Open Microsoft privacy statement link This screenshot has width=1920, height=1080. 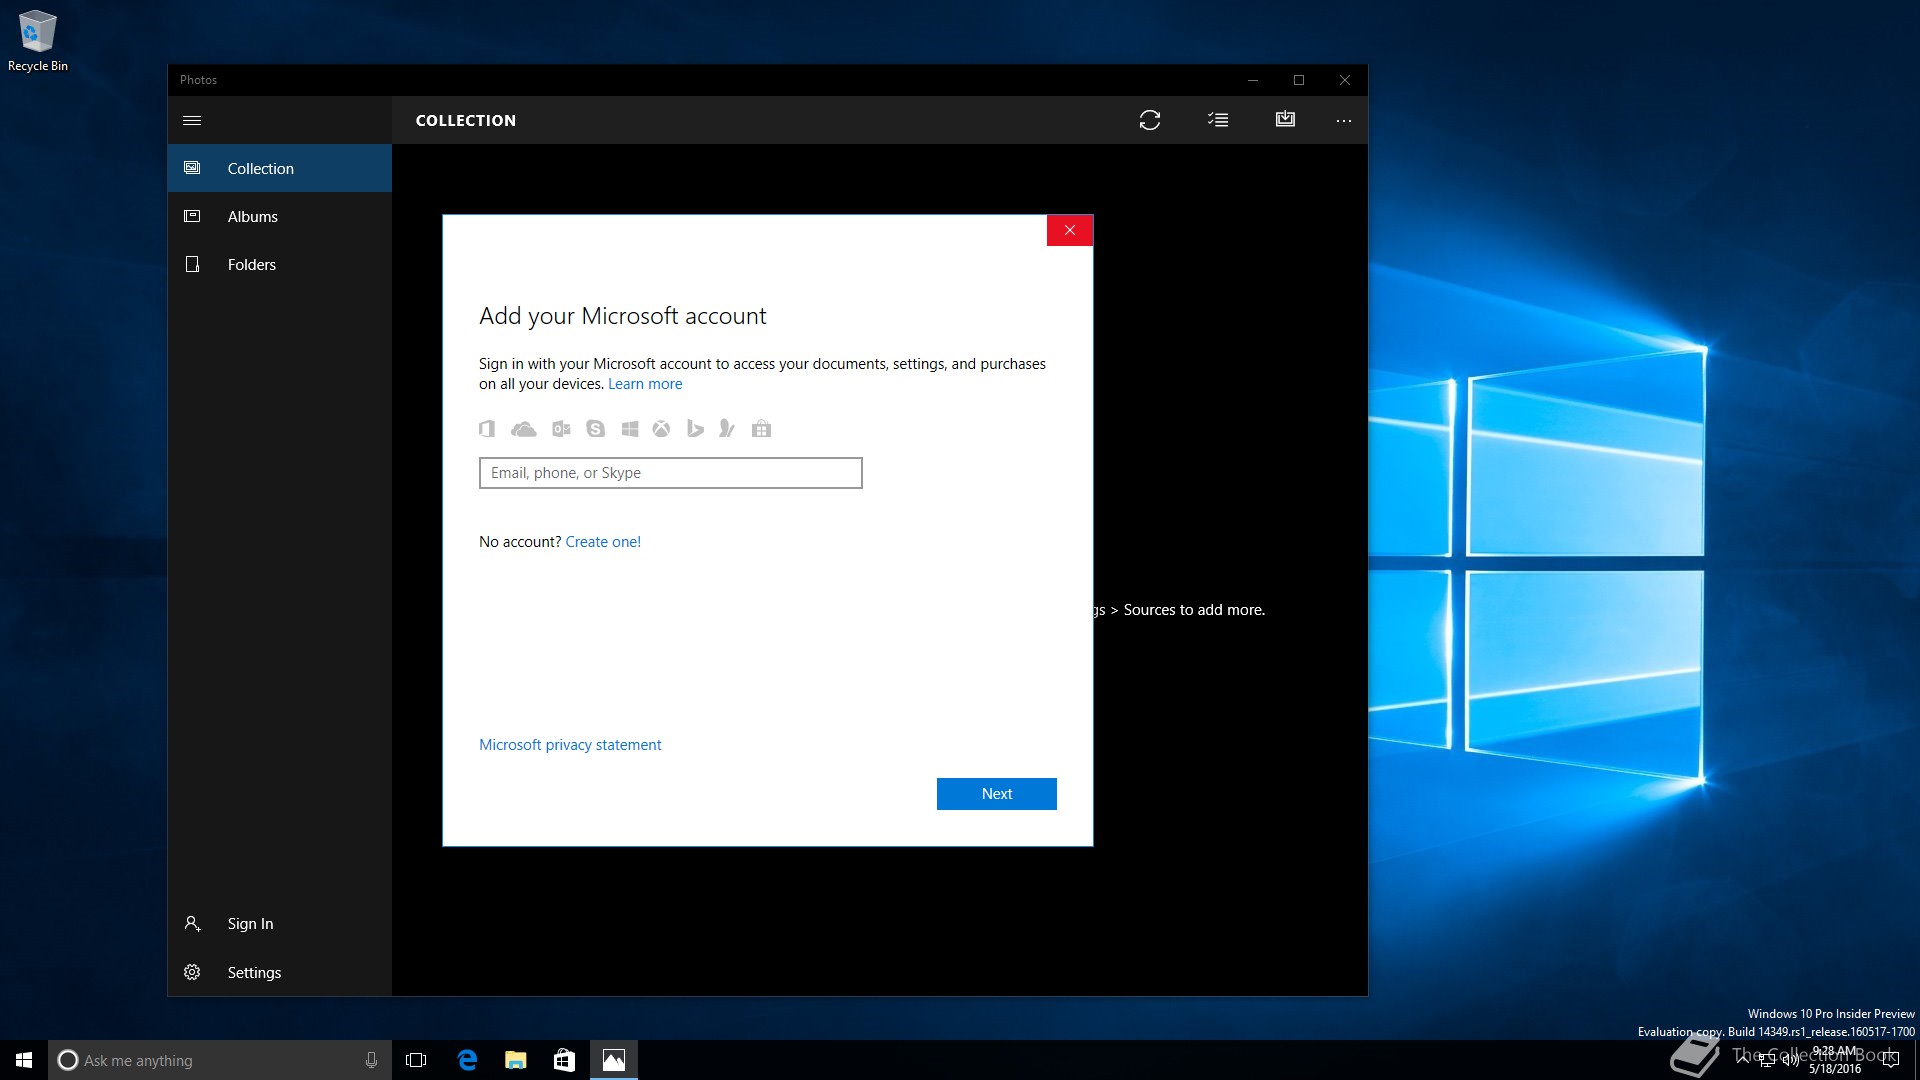tap(570, 745)
